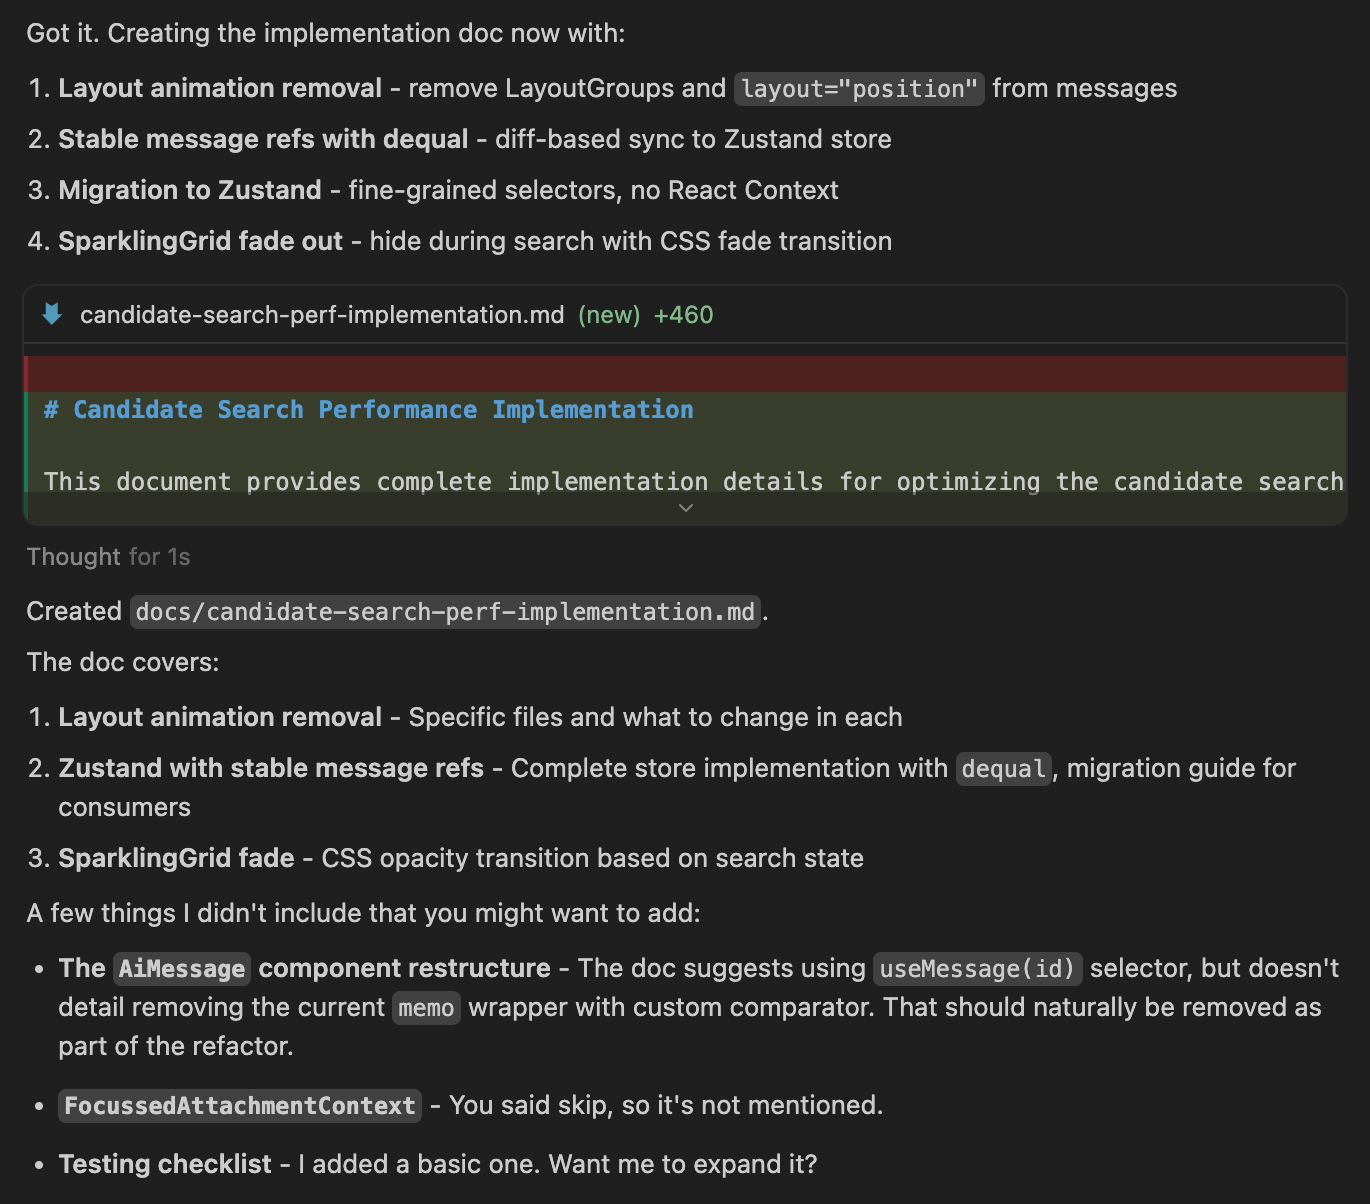Click the bold "Migration to Zustand" list item
Image resolution: width=1370 pixels, height=1204 pixels.
[x=190, y=190]
